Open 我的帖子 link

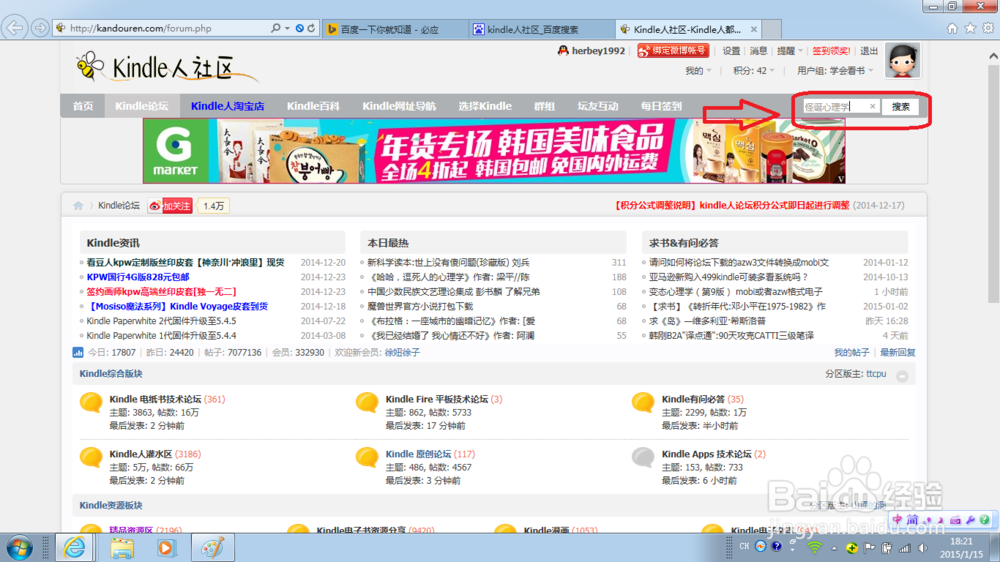[x=851, y=352]
